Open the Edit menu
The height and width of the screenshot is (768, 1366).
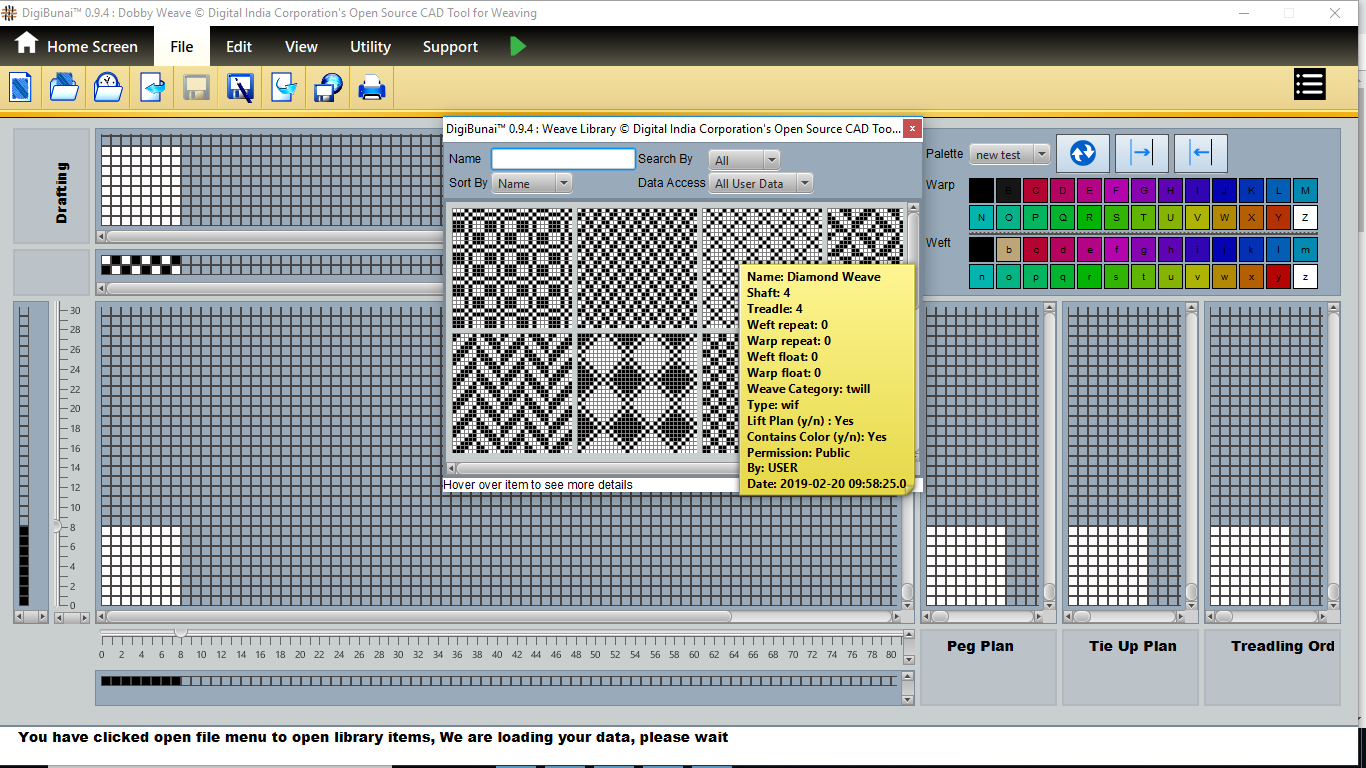click(238, 47)
